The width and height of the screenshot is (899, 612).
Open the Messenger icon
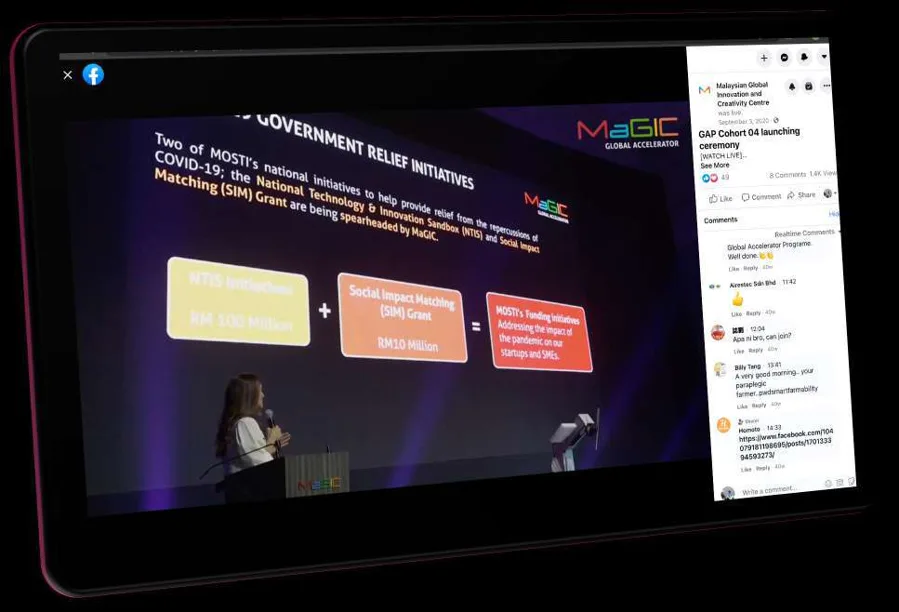point(784,57)
